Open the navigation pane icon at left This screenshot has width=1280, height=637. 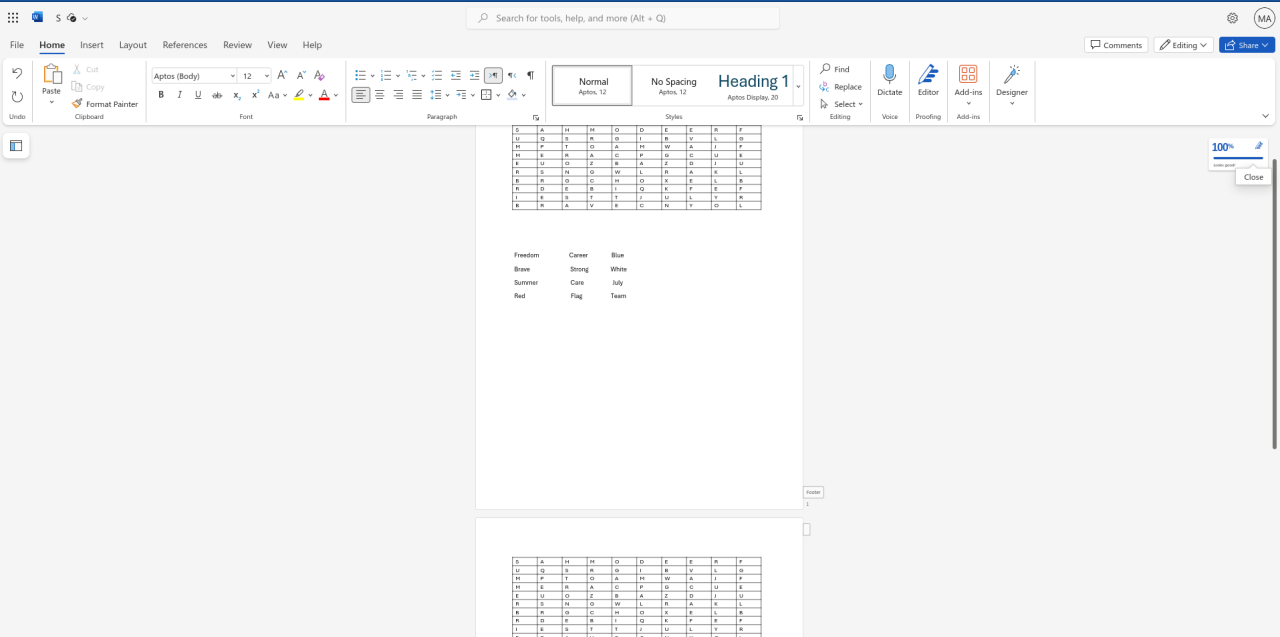coord(16,146)
